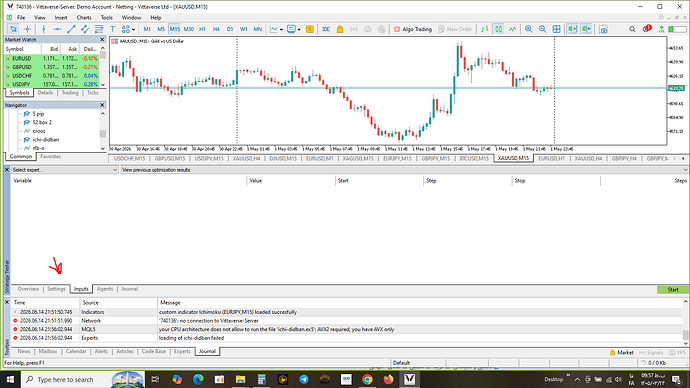Open the Charts menu
The image size is (690, 388).
pos(84,18)
